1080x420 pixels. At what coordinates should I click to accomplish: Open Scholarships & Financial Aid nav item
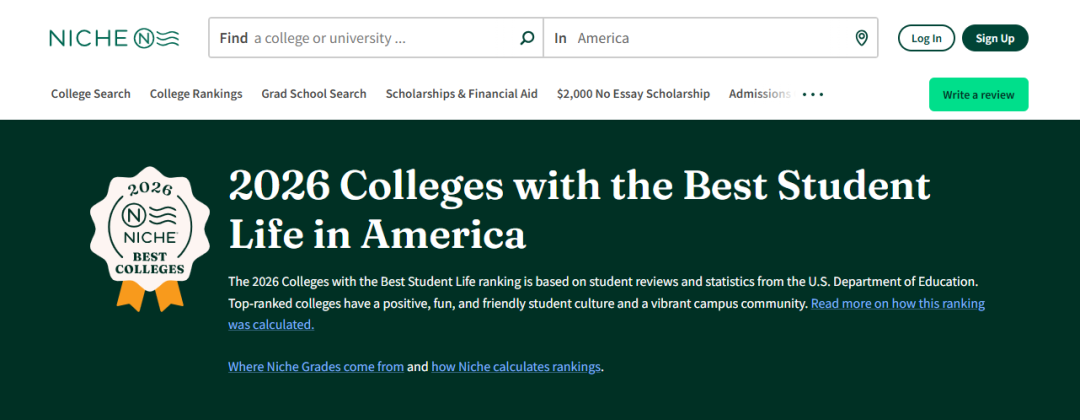pyautogui.click(x=461, y=94)
